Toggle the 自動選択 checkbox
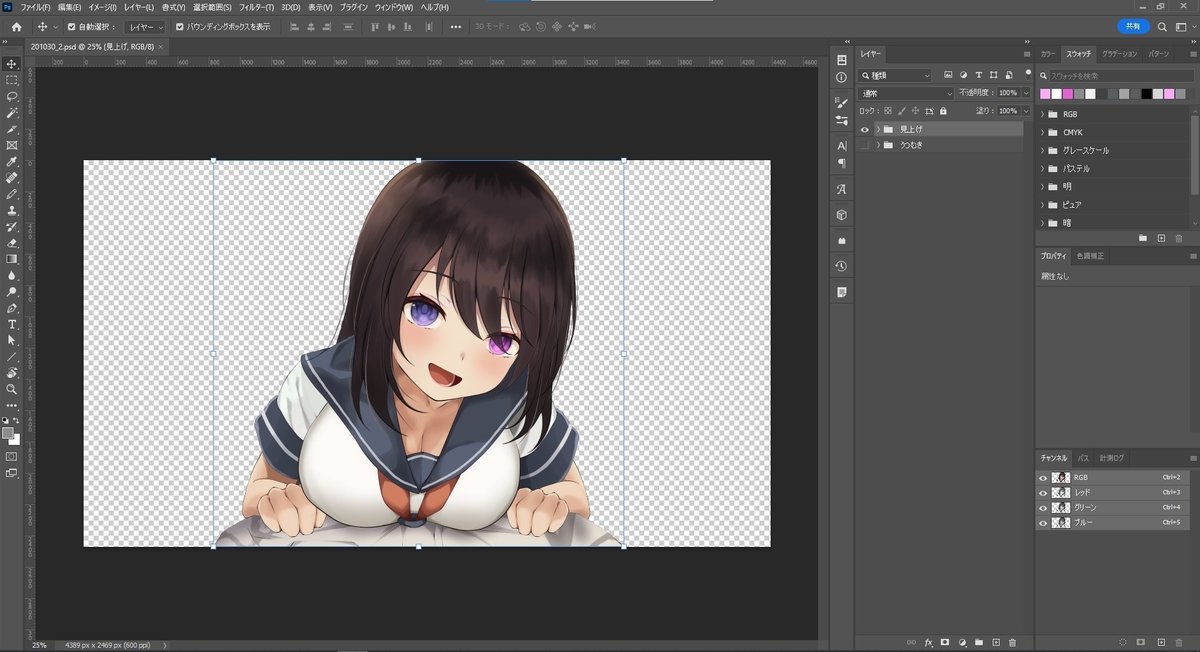Screen dimensions: 1200x652 coord(70,27)
